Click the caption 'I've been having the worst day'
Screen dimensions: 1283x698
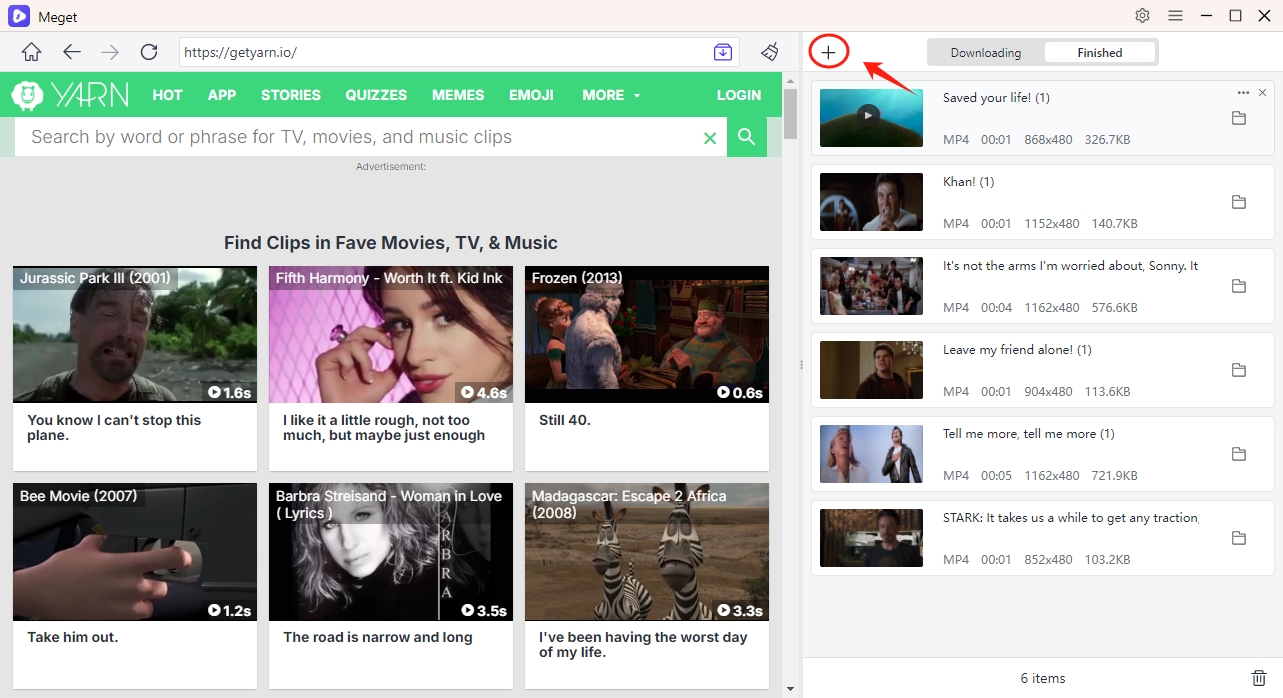643,645
